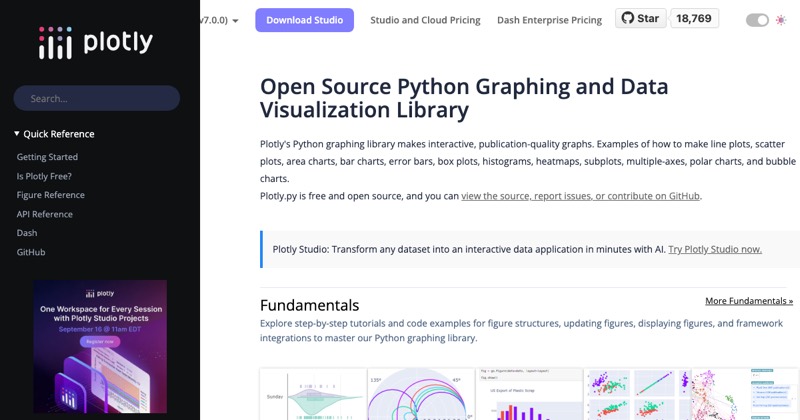Open the rightmost scatter map thumbnail
Screen dimensions: 800x420
tap(745, 394)
